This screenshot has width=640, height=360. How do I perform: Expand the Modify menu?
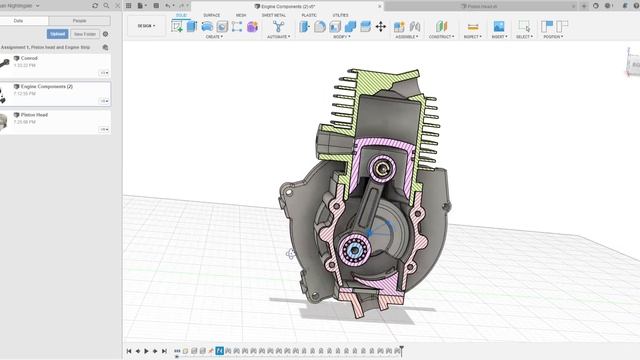coord(342,37)
